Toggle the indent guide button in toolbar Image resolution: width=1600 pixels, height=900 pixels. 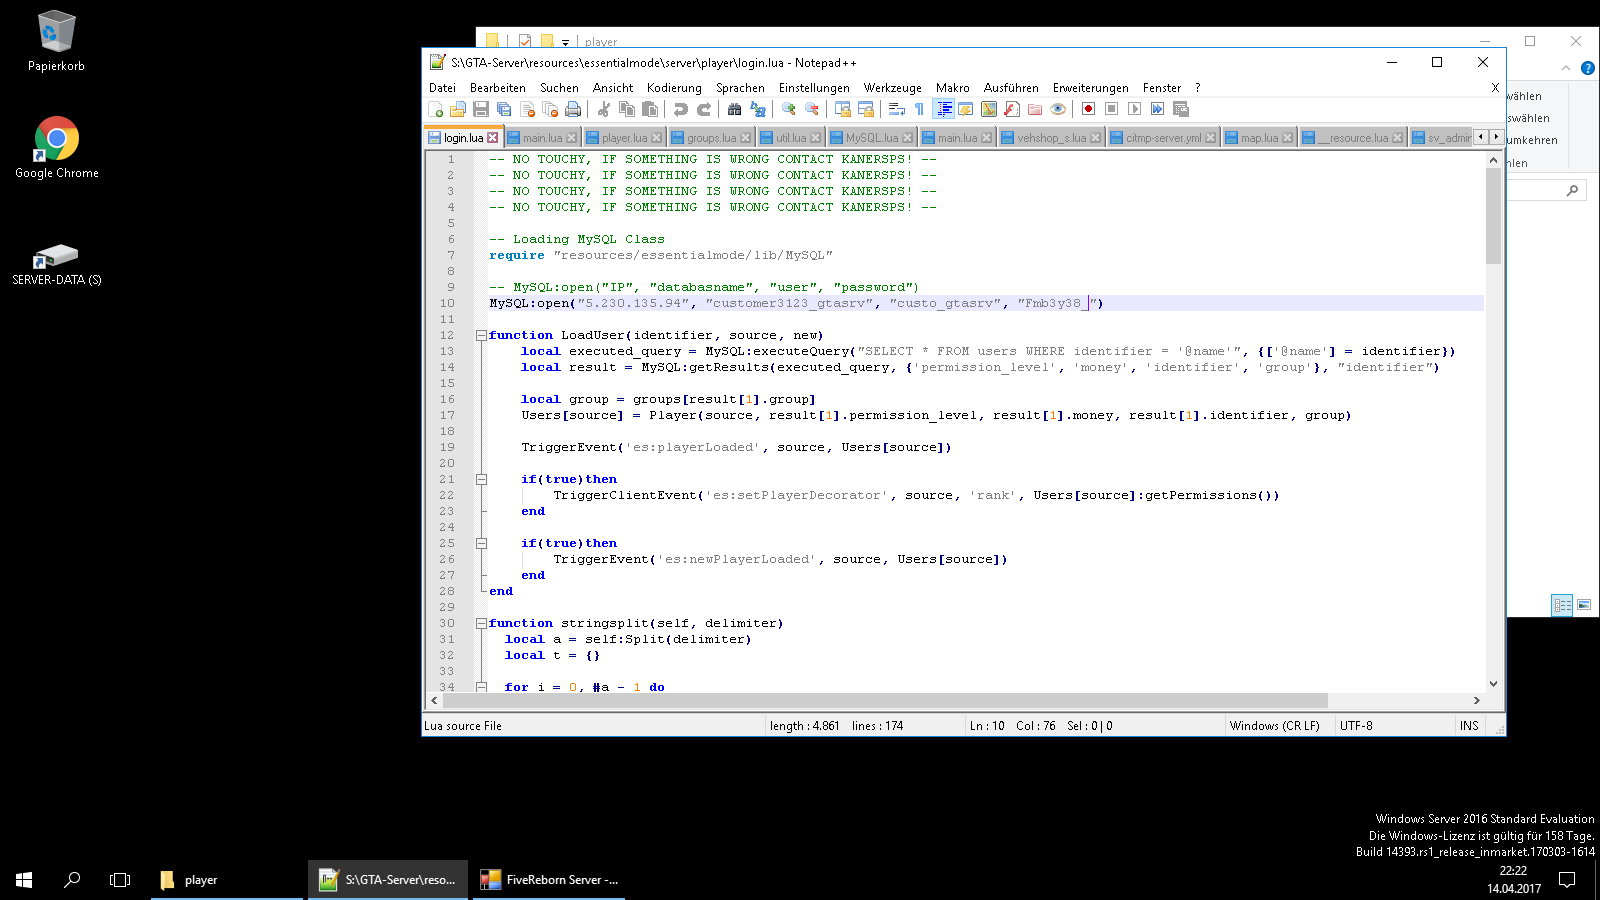point(943,109)
